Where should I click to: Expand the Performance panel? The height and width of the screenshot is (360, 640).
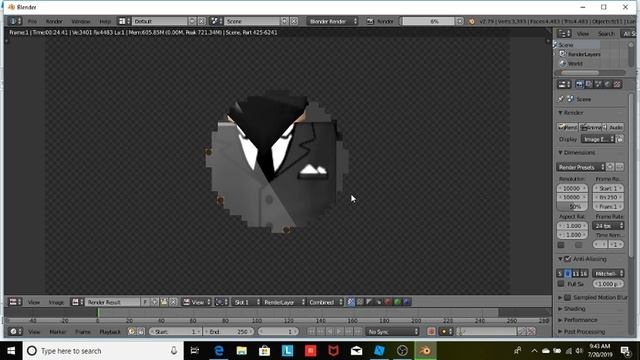coord(578,320)
